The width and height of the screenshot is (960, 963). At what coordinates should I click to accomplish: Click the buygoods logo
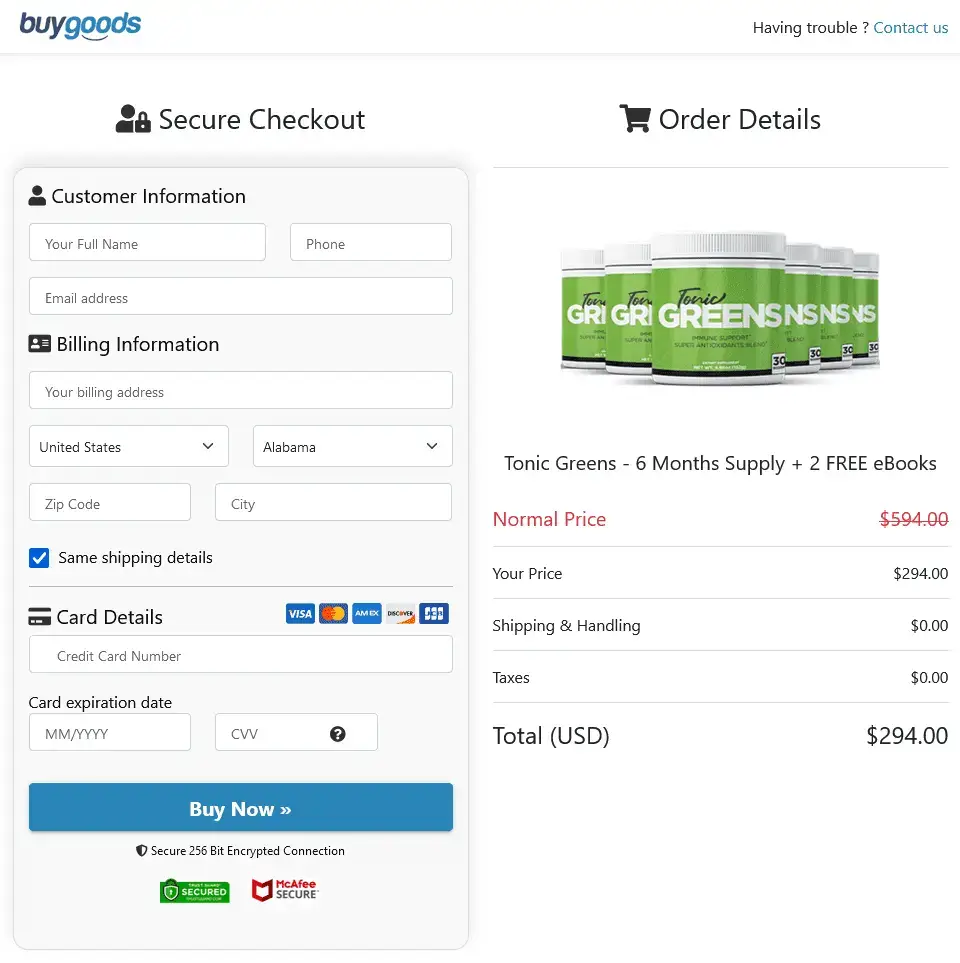[x=80, y=25]
